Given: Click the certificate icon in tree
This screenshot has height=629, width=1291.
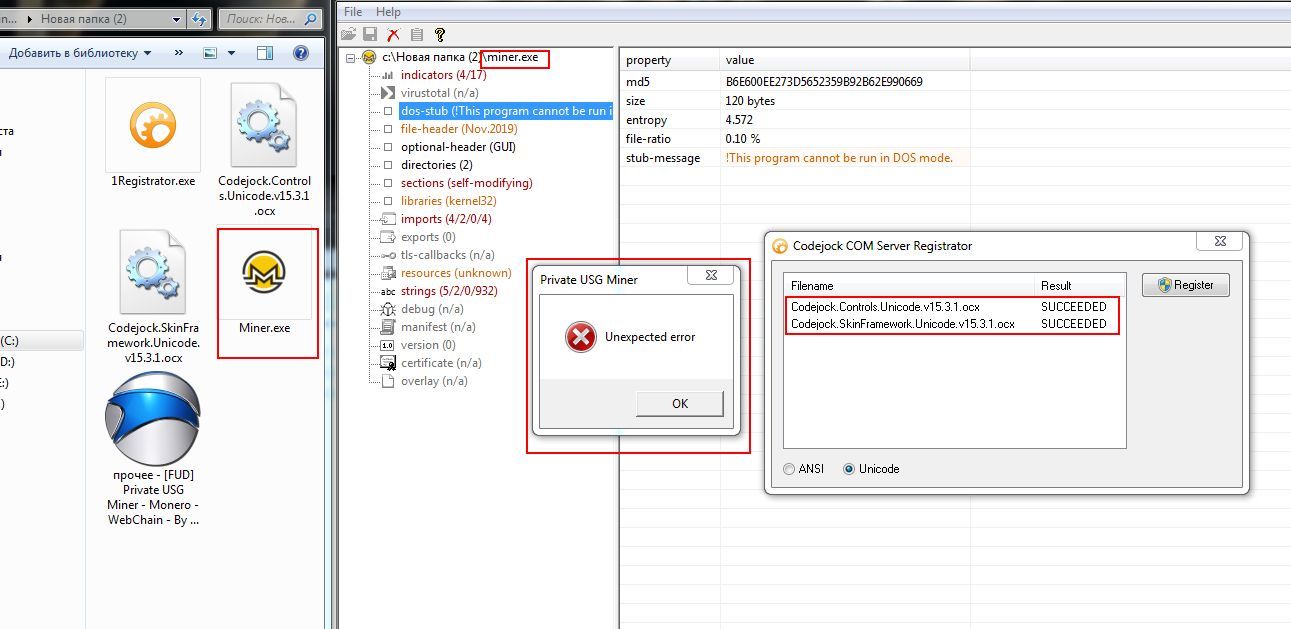Looking at the screenshot, I should [388, 363].
